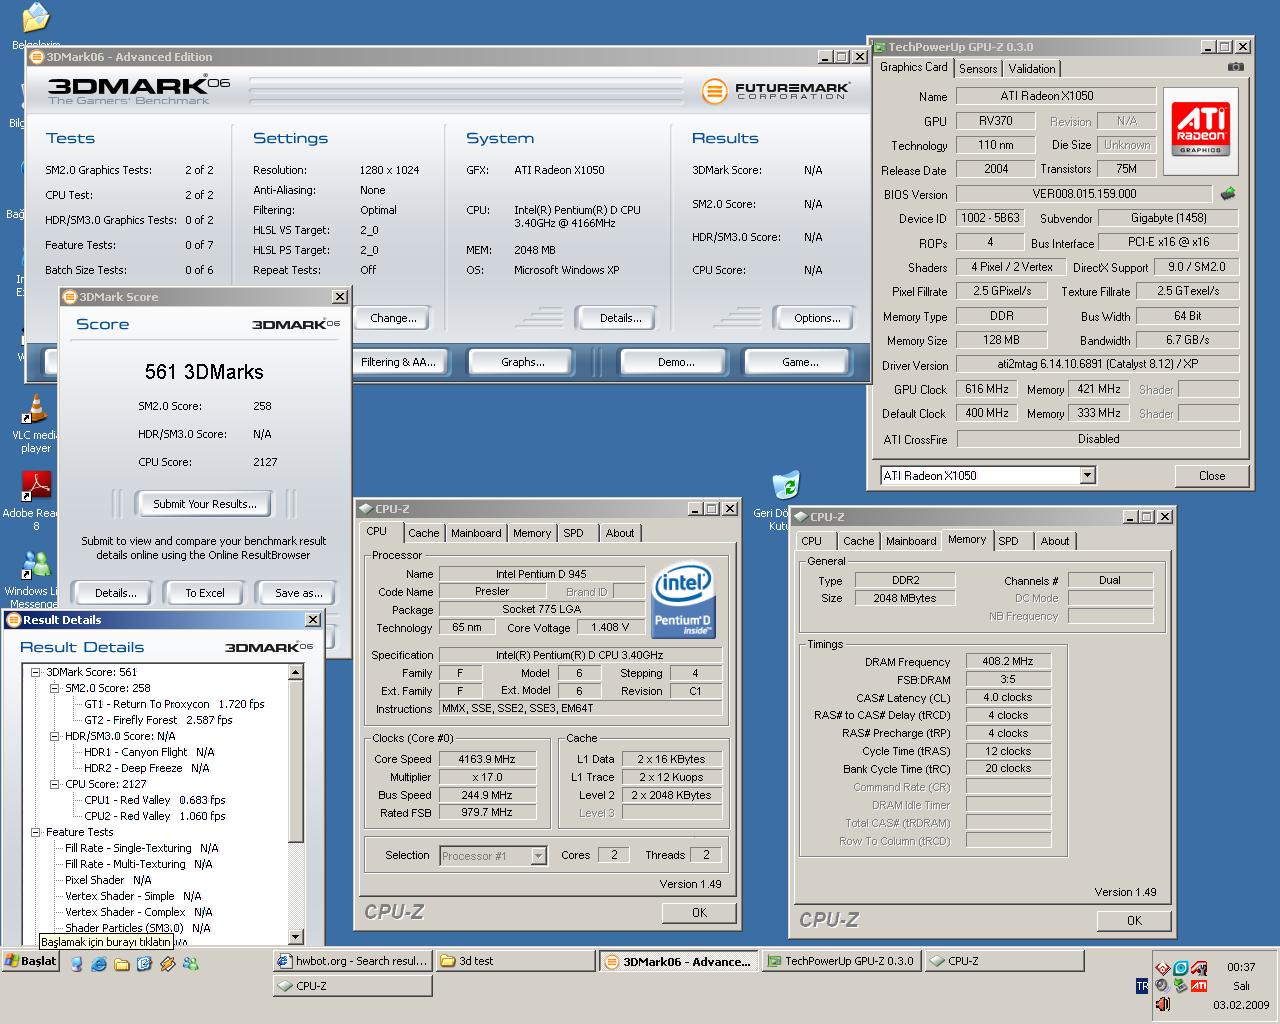Switch to 3d test folder taskbar item
The height and width of the screenshot is (1024, 1280).
(x=515, y=961)
